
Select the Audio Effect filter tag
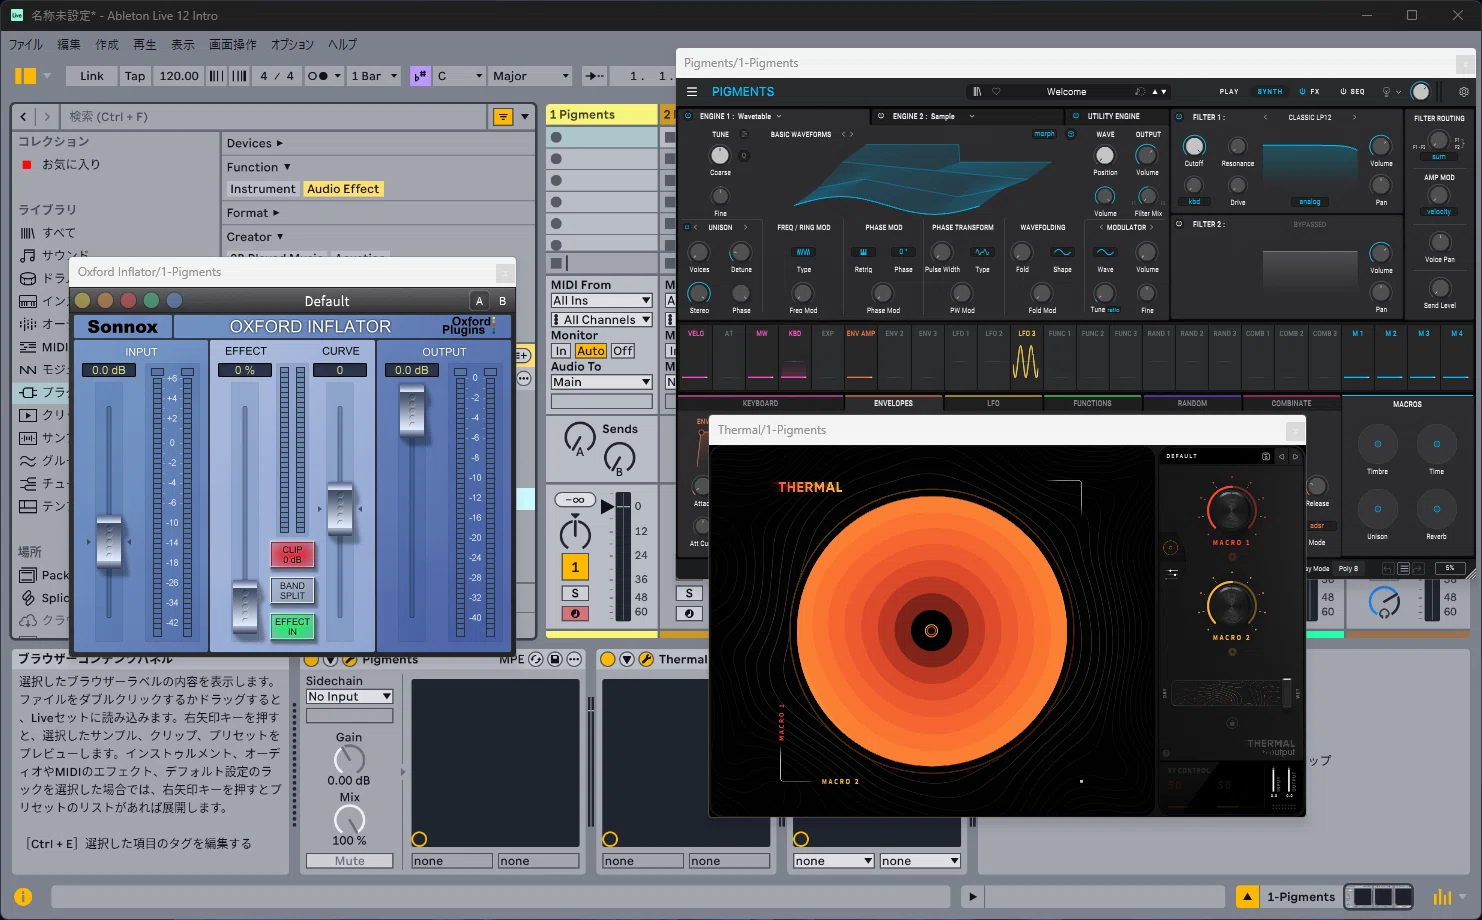(343, 189)
